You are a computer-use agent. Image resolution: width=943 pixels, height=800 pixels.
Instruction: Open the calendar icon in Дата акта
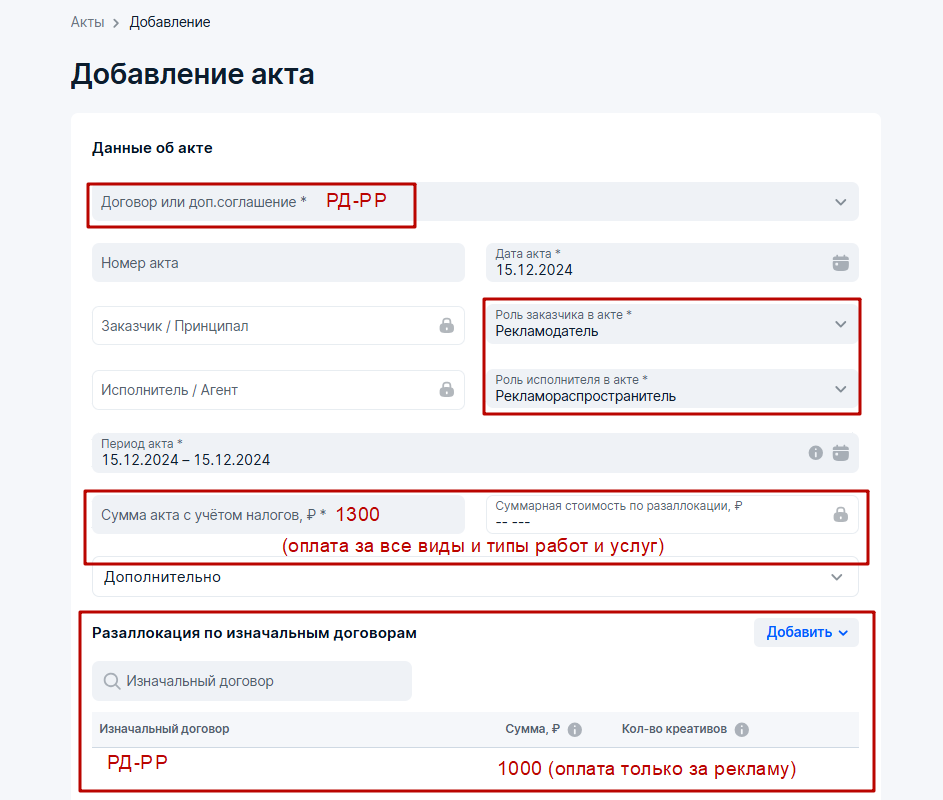tap(840, 263)
